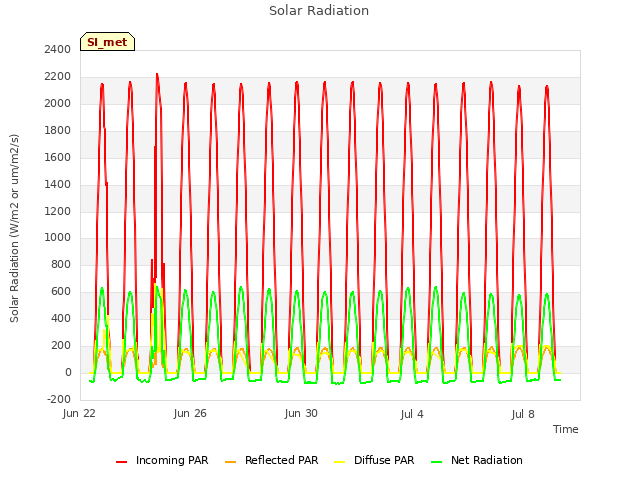This screenshot has height=480, width=640.
Task: Select the Diffuse PAR legend label
Action: pos(384,460)
